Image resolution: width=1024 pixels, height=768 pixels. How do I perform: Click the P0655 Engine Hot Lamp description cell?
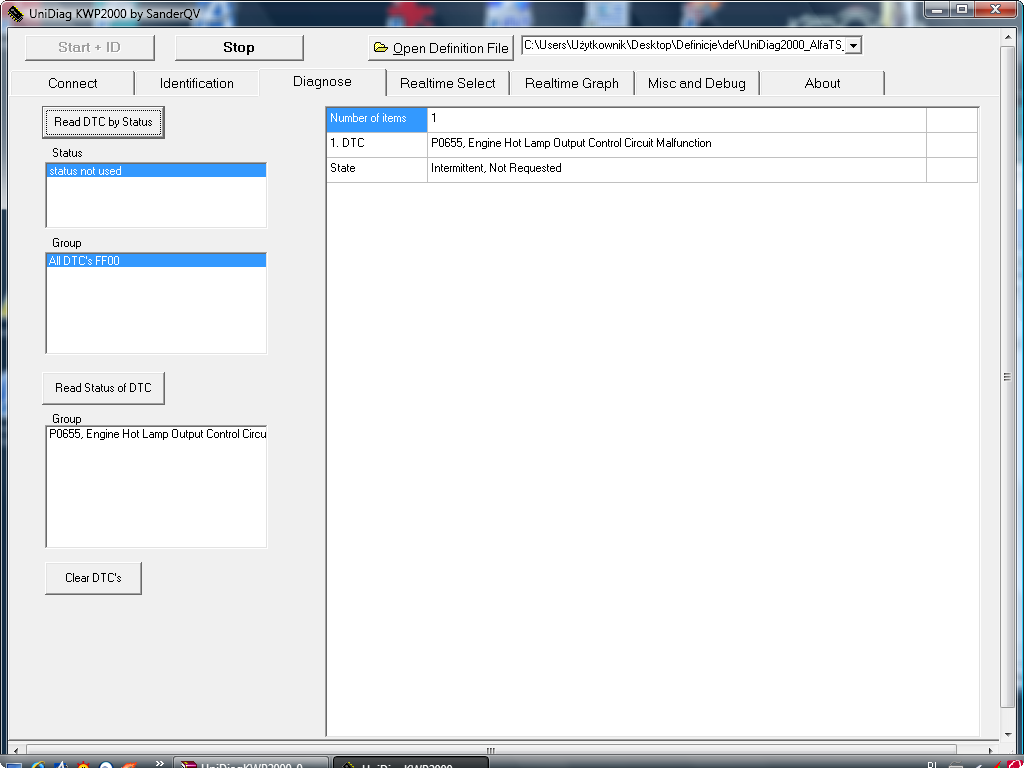[x=677, y=144]
